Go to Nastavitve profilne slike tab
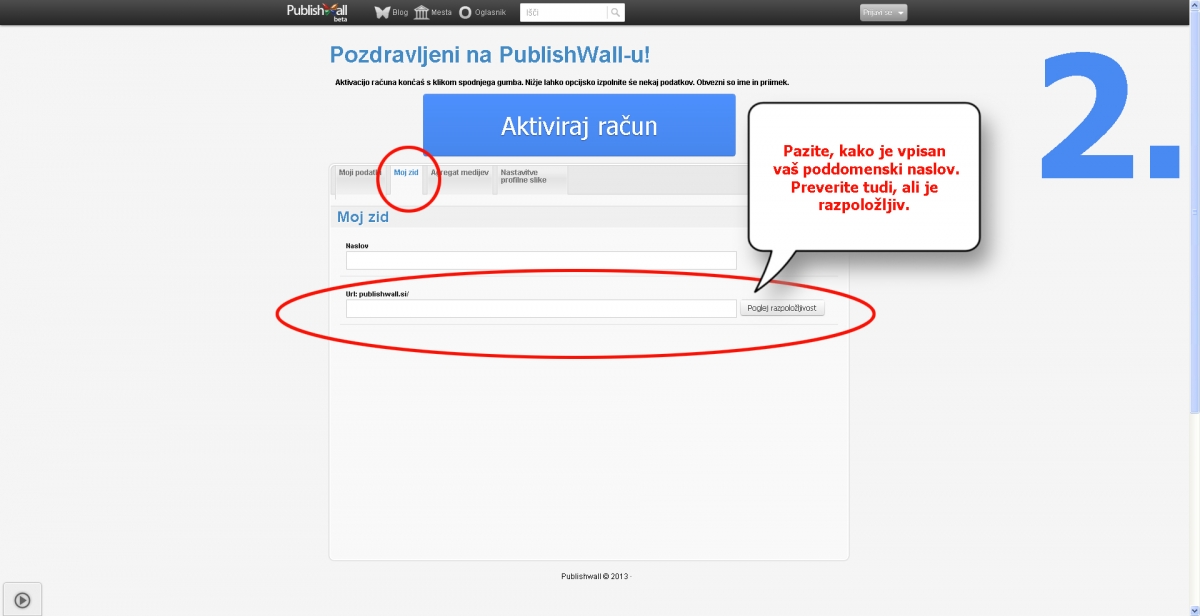1200x616 pixels. pos(530,177)
